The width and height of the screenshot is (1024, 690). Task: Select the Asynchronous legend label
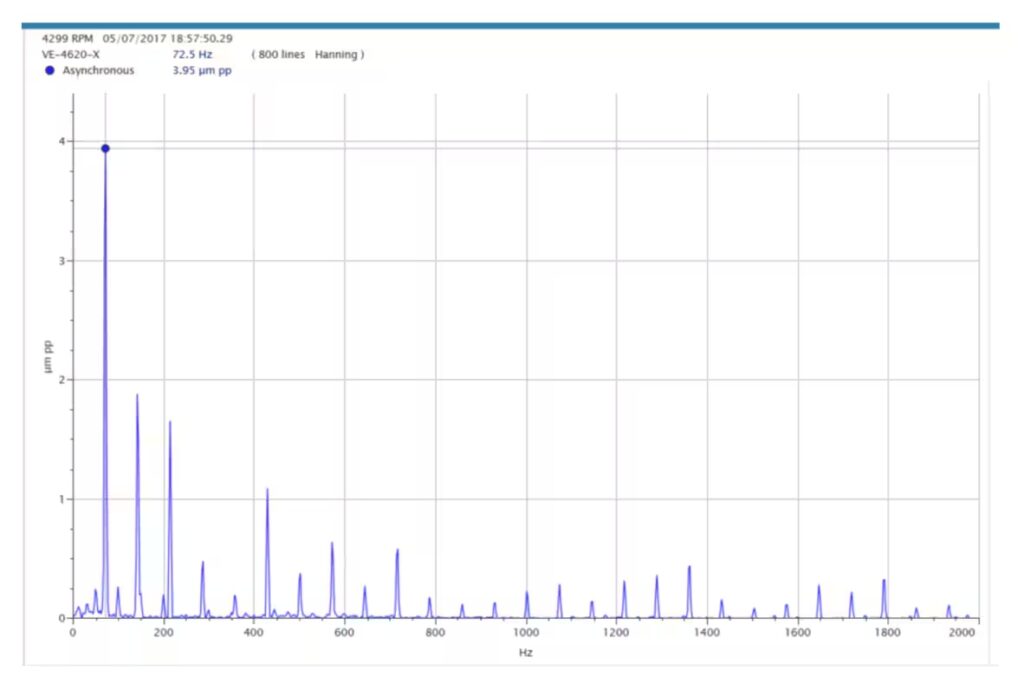[x=100, y=71]
